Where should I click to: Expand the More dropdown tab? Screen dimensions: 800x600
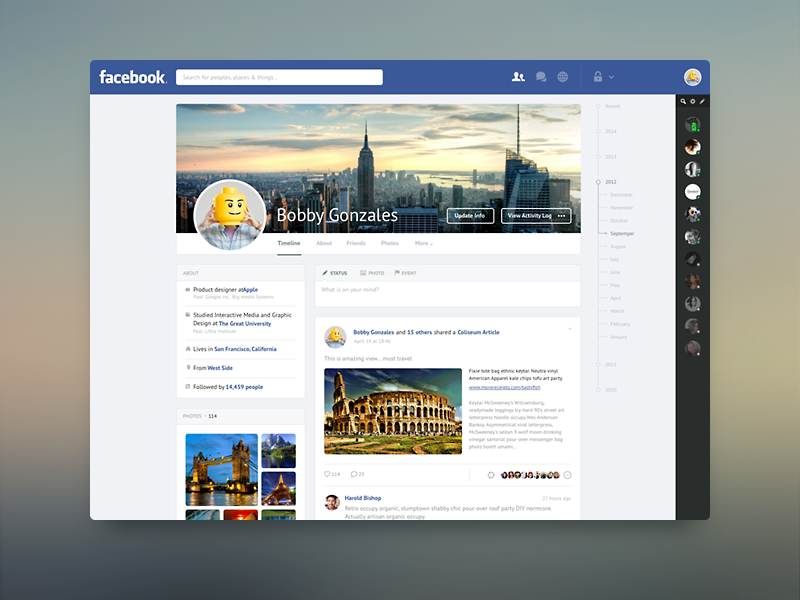423,243
